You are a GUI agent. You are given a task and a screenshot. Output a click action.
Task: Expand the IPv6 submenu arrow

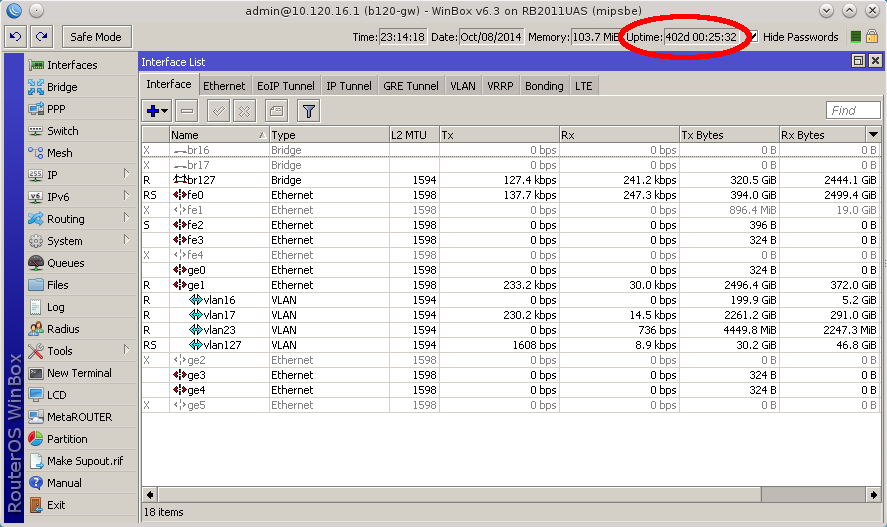click(126, 196)
